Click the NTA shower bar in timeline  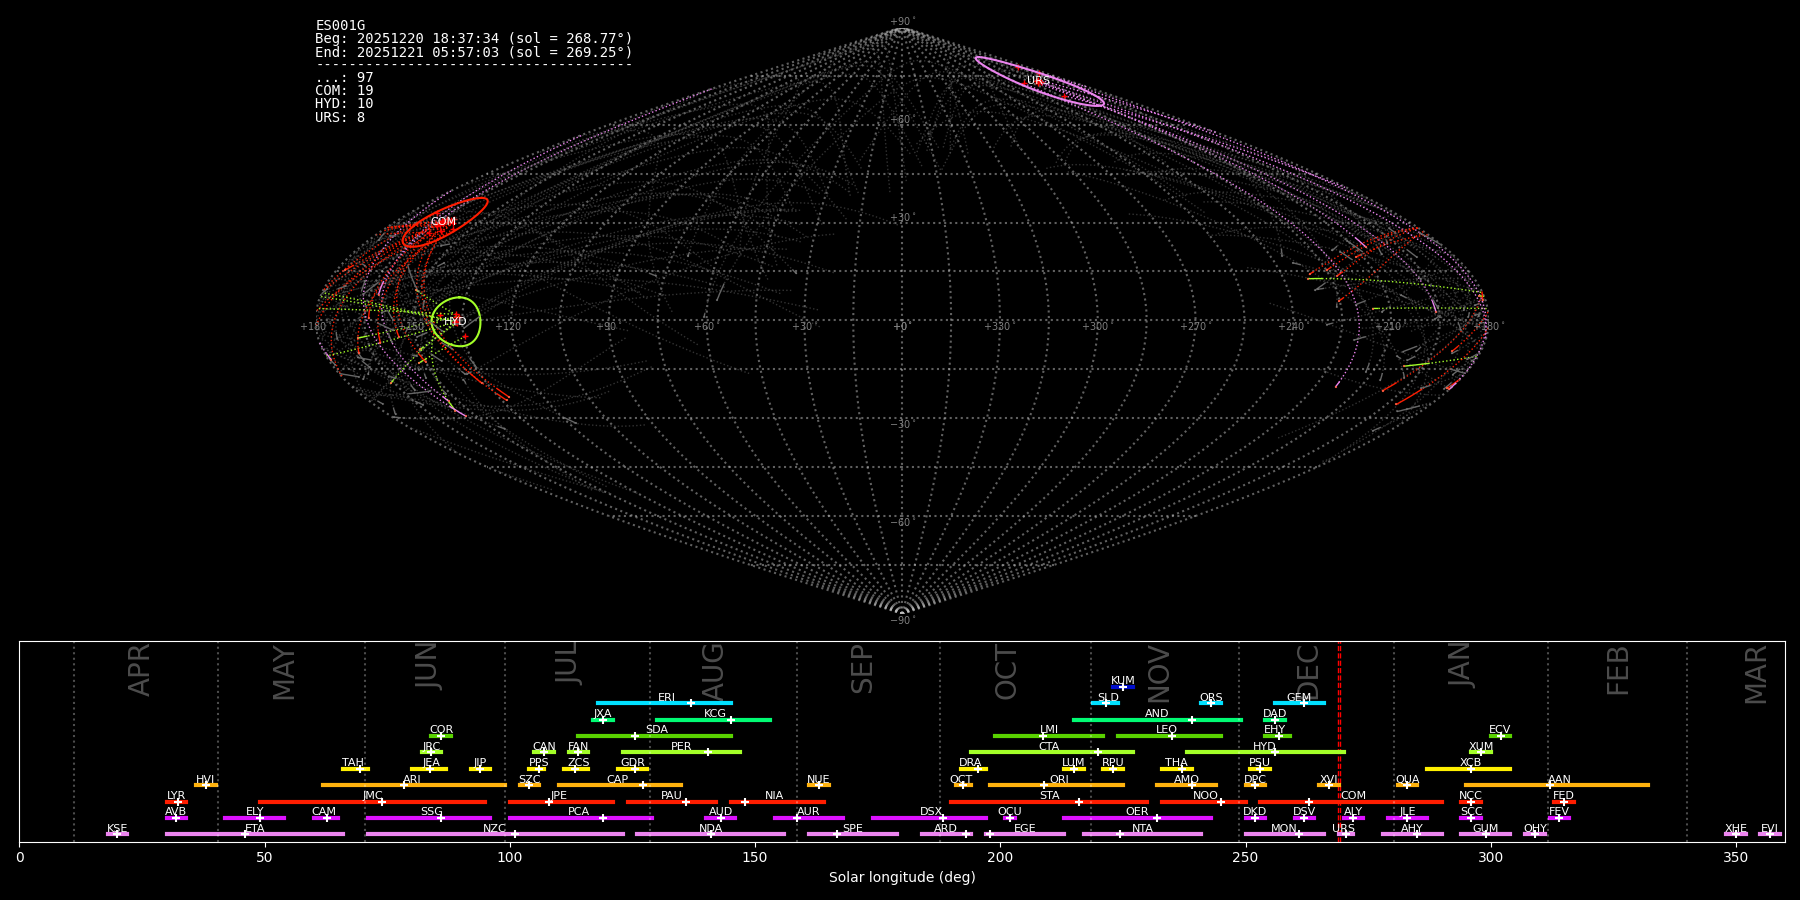pyautogui.click(x=1142, y=834)
